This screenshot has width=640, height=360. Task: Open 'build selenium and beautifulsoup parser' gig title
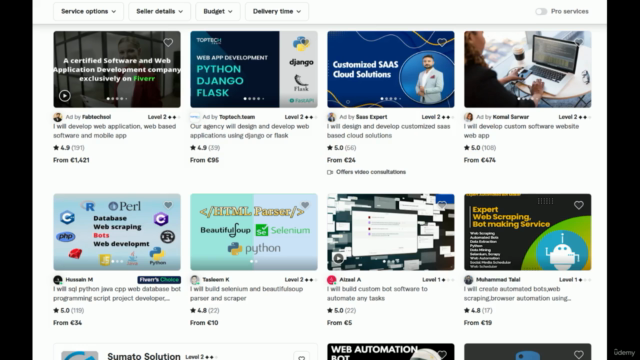click(247, 293)
